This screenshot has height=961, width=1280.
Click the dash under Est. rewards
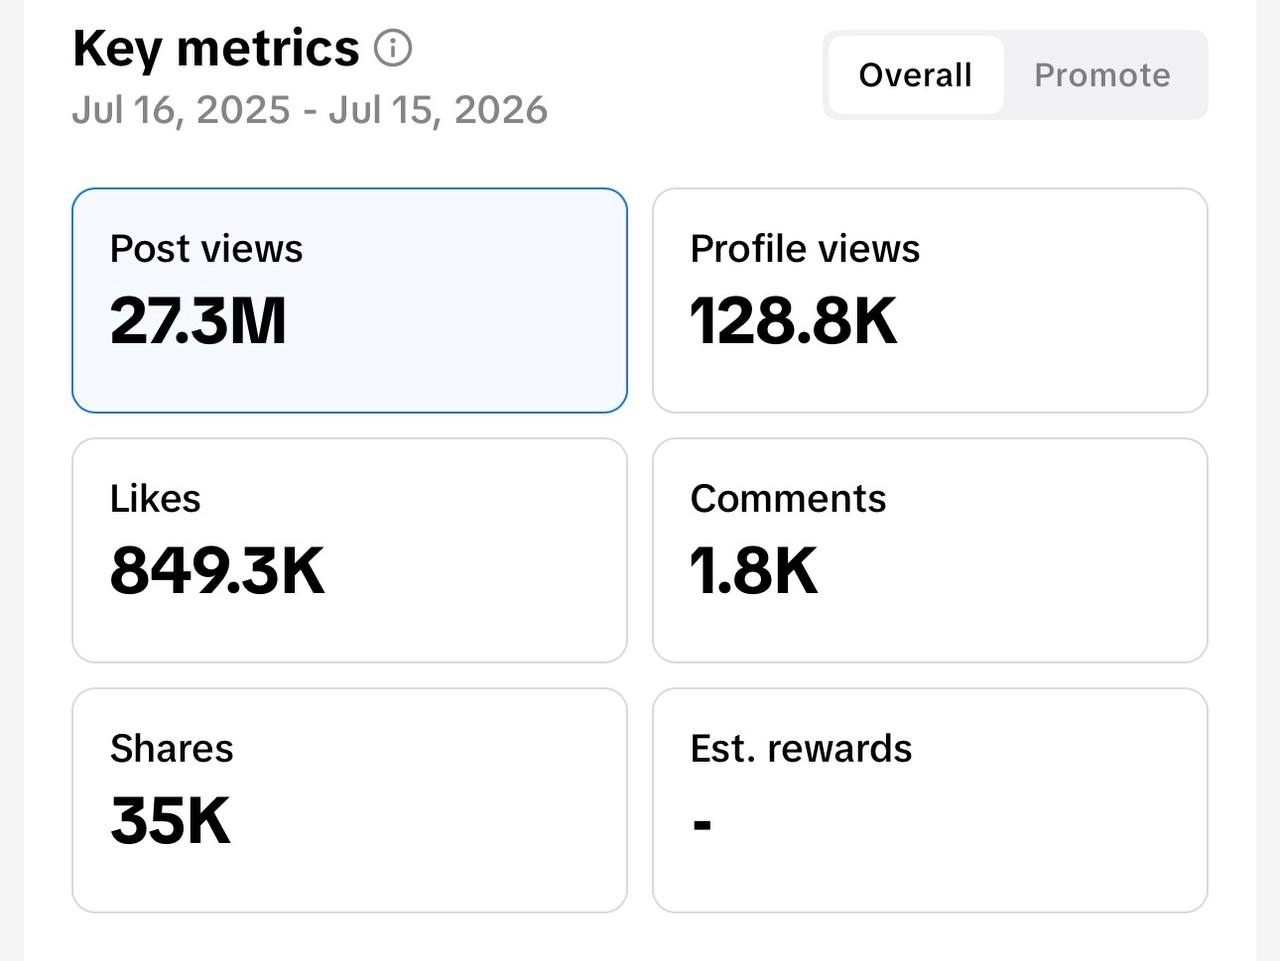tap(702, 825)
